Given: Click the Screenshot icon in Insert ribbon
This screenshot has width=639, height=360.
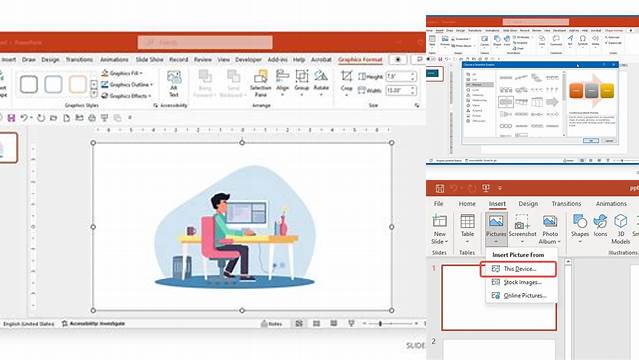Looking at the screenshot, I should coord(522,222).
